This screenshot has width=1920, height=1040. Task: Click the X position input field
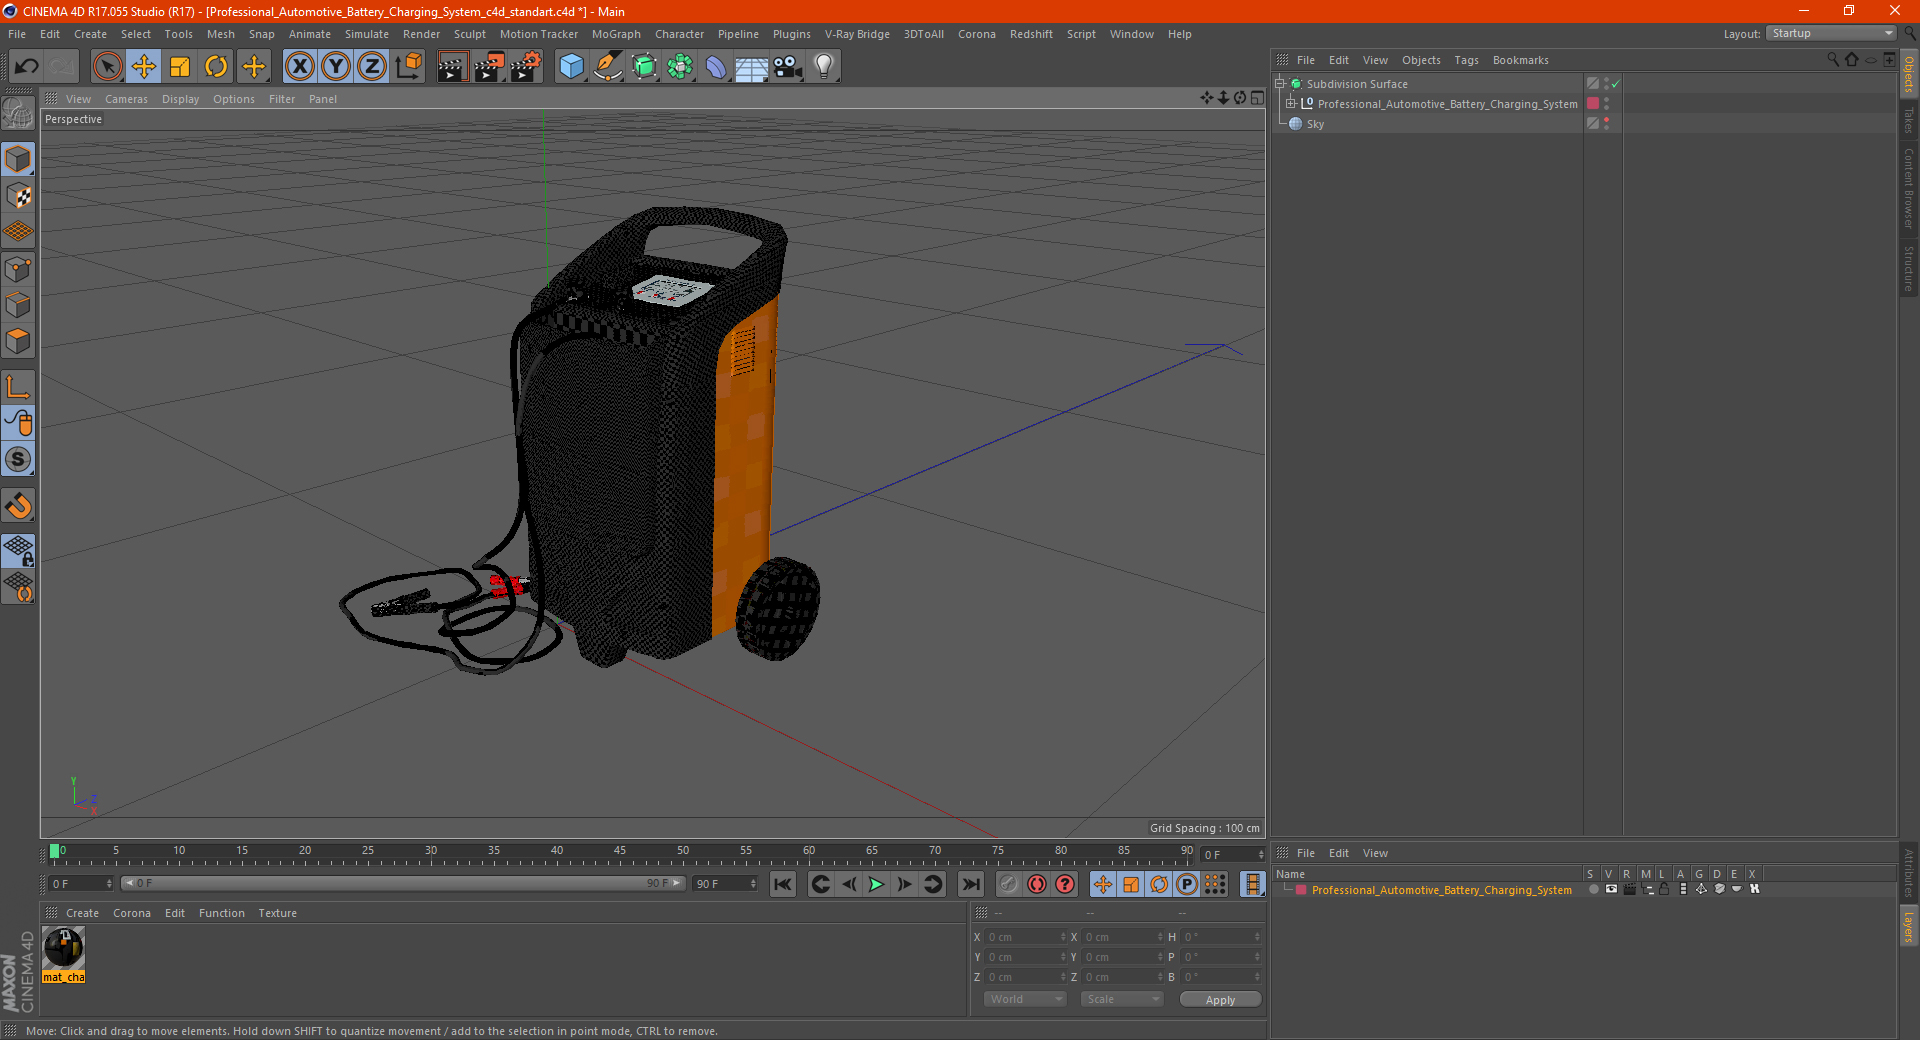pyautogui.click(x=1026, y=937)
